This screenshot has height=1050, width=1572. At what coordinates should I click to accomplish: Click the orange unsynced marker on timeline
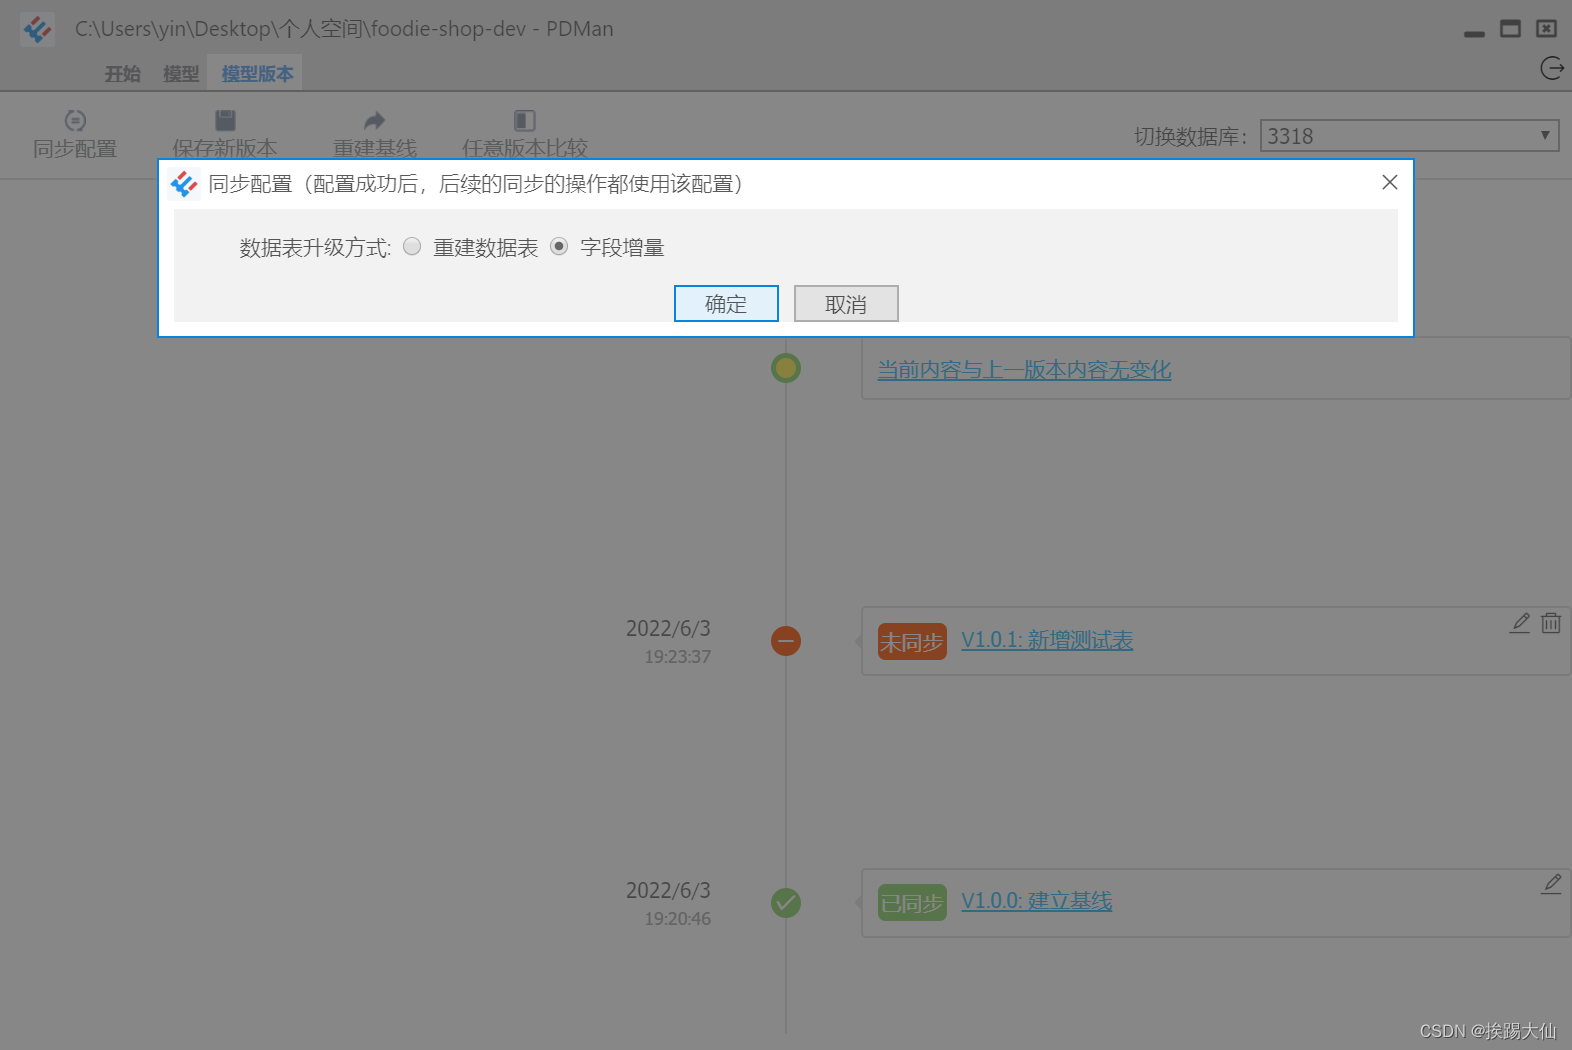(x=786, y=641)
